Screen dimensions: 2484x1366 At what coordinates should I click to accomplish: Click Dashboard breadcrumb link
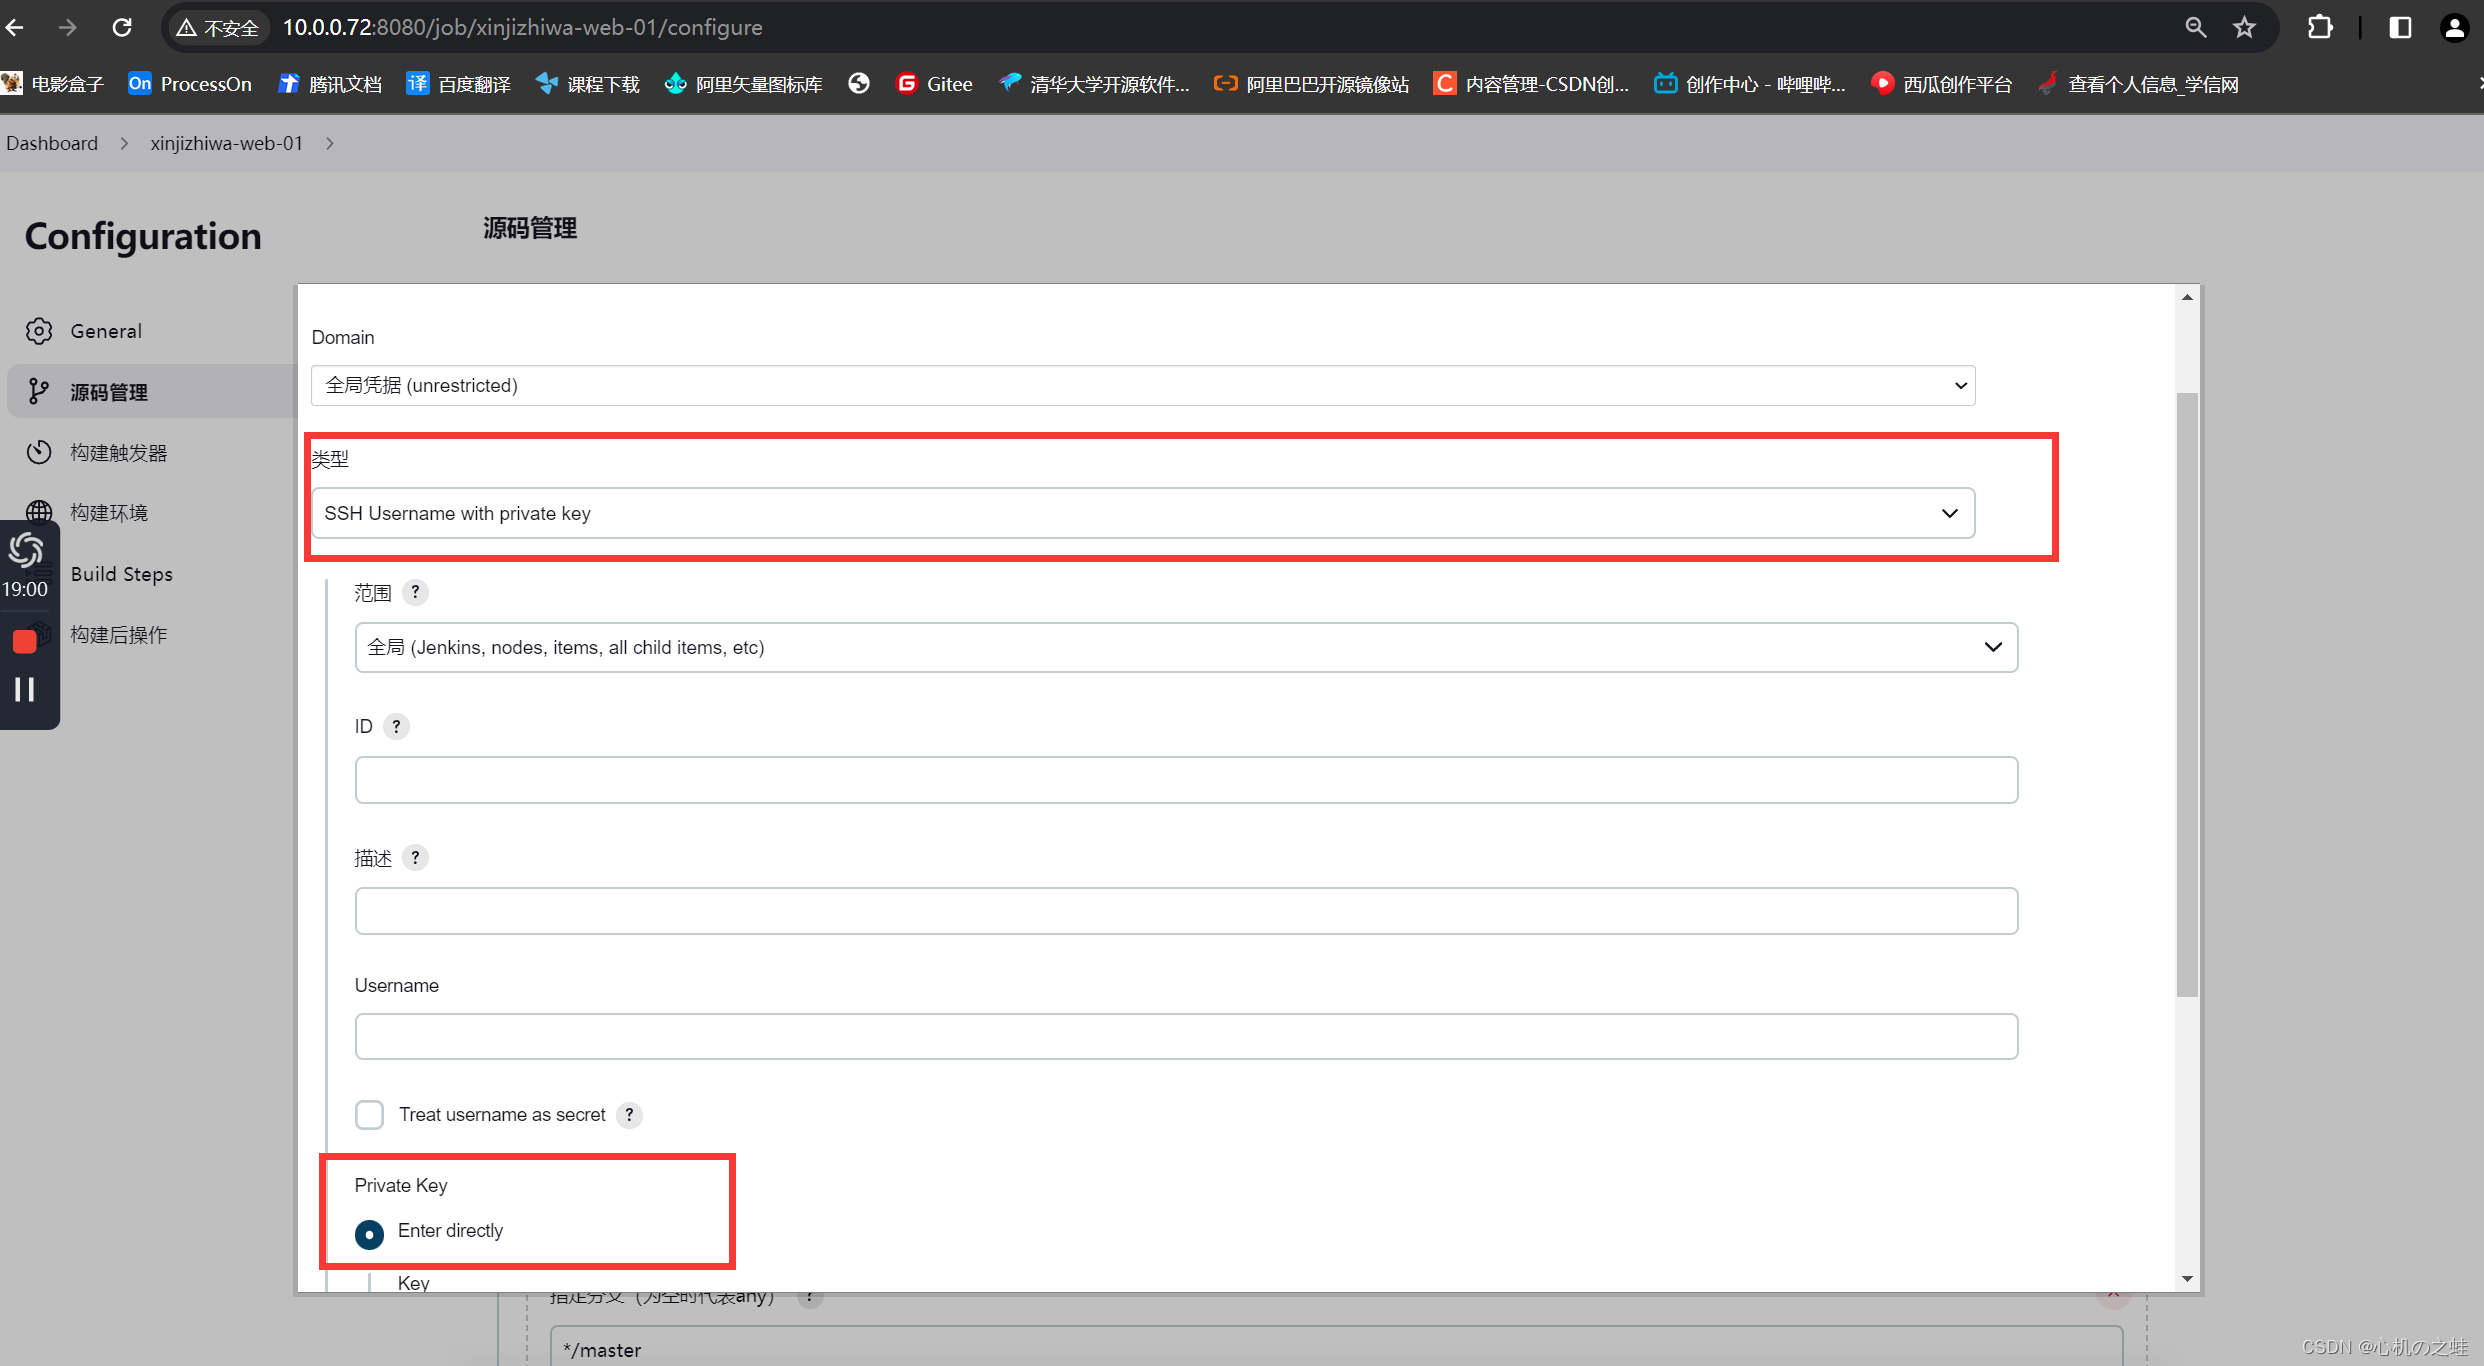(52, 143)
